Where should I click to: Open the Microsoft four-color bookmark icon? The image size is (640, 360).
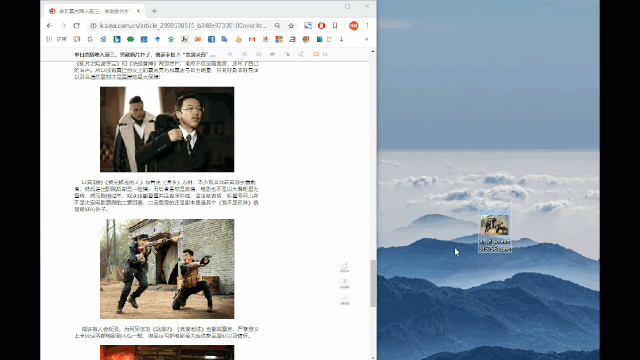pos(279,39)
